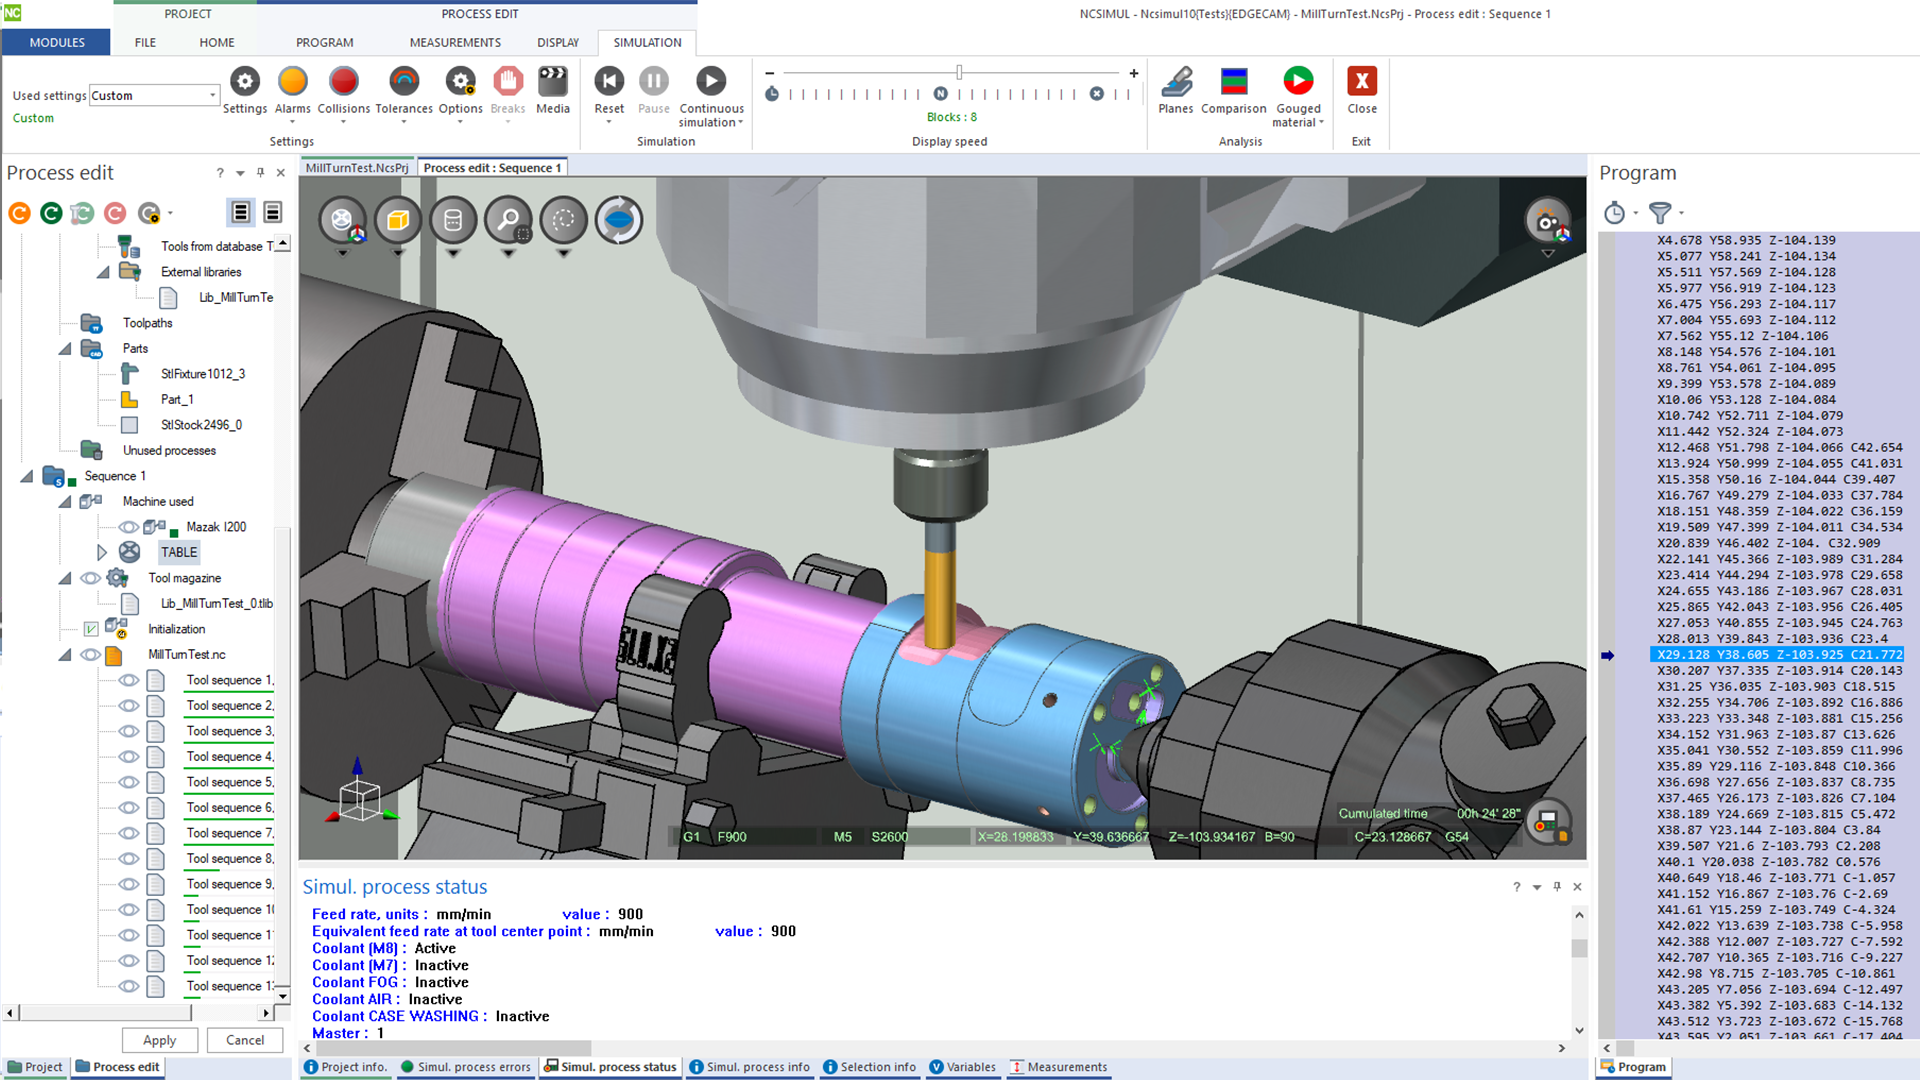Viewport: 1920px width, 1080px height.
Task: Click the display speed slider handle
Action: pos(959,72)
